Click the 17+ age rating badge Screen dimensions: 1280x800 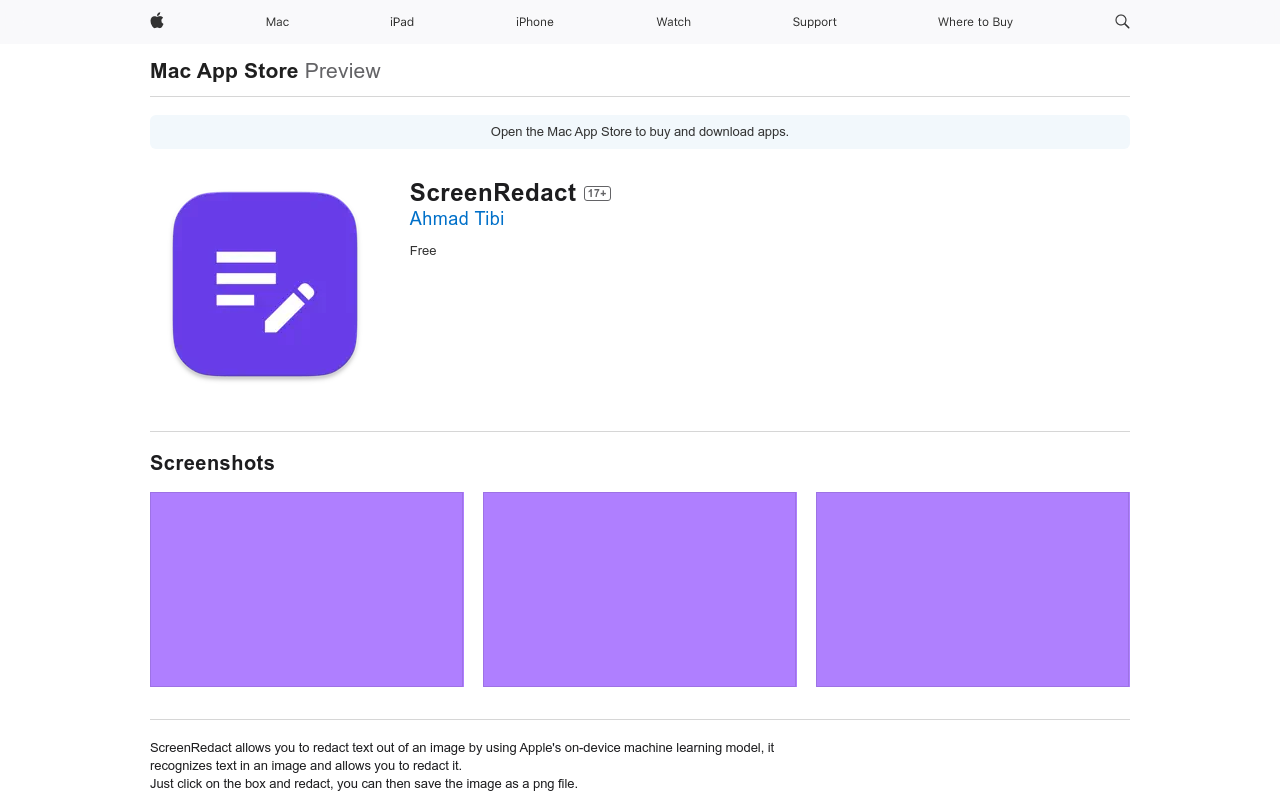pyautogui.click(x=598, y=193)
